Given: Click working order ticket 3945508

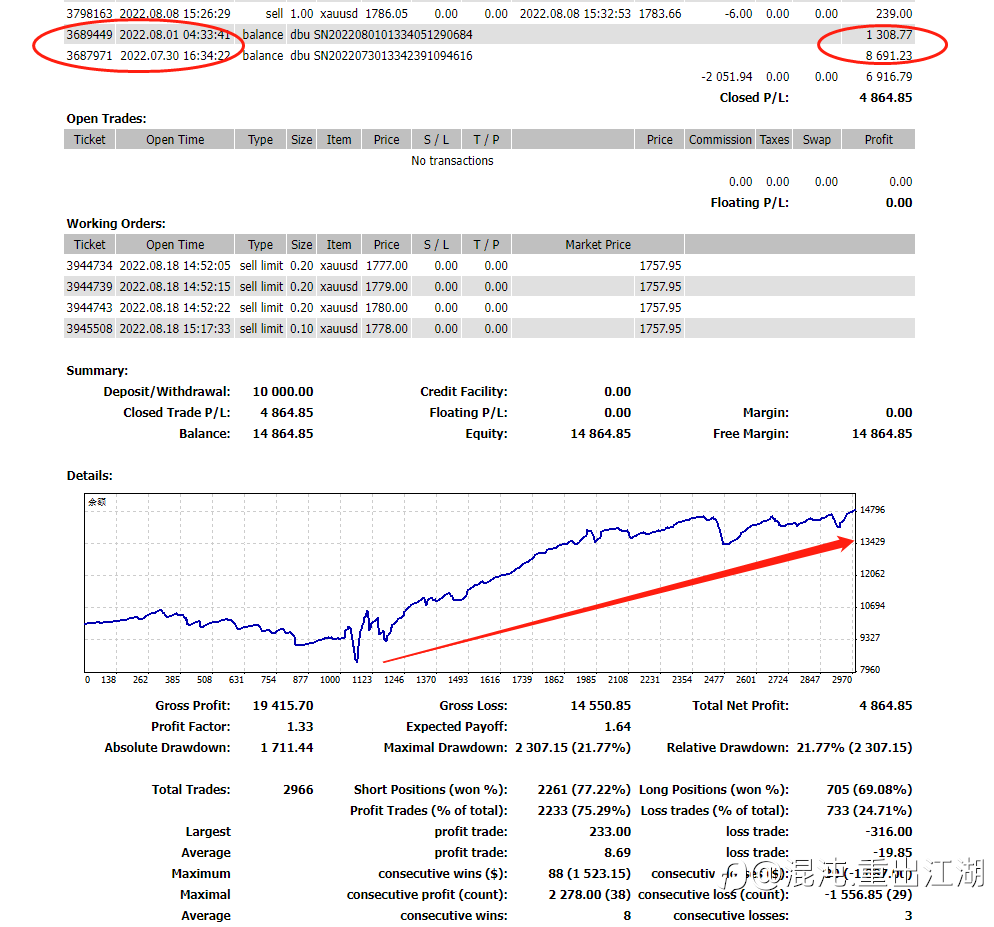Looking at the screenshot, I should pyautogui.click(x=89, y=328).
